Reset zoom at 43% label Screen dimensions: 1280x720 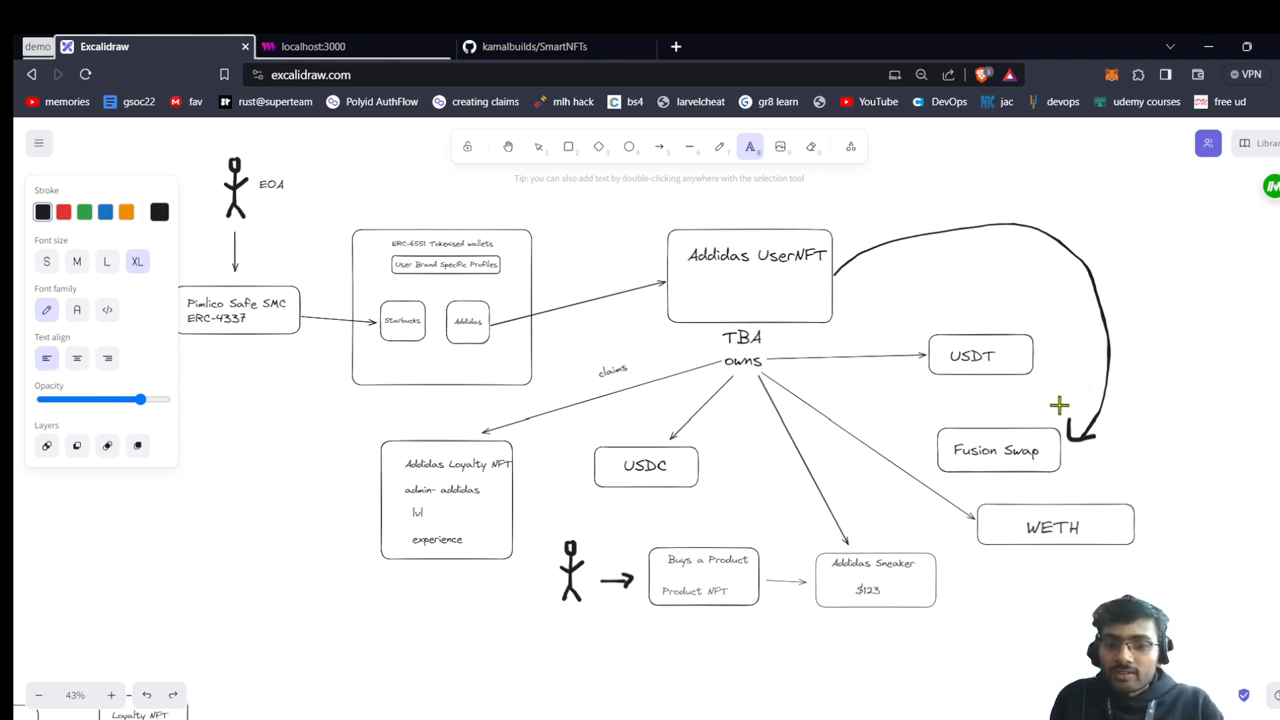75,695
